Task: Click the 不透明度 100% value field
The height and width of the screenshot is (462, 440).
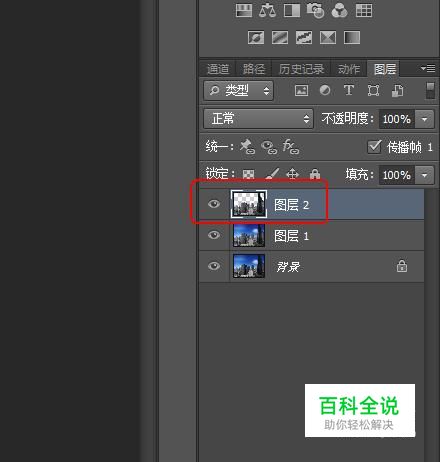Action: (x=397, y=119)
